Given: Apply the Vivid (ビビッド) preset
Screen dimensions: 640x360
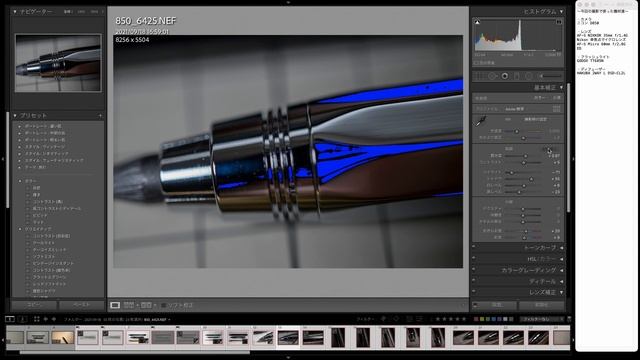Looking at the screenshot, I should [40, 215].
